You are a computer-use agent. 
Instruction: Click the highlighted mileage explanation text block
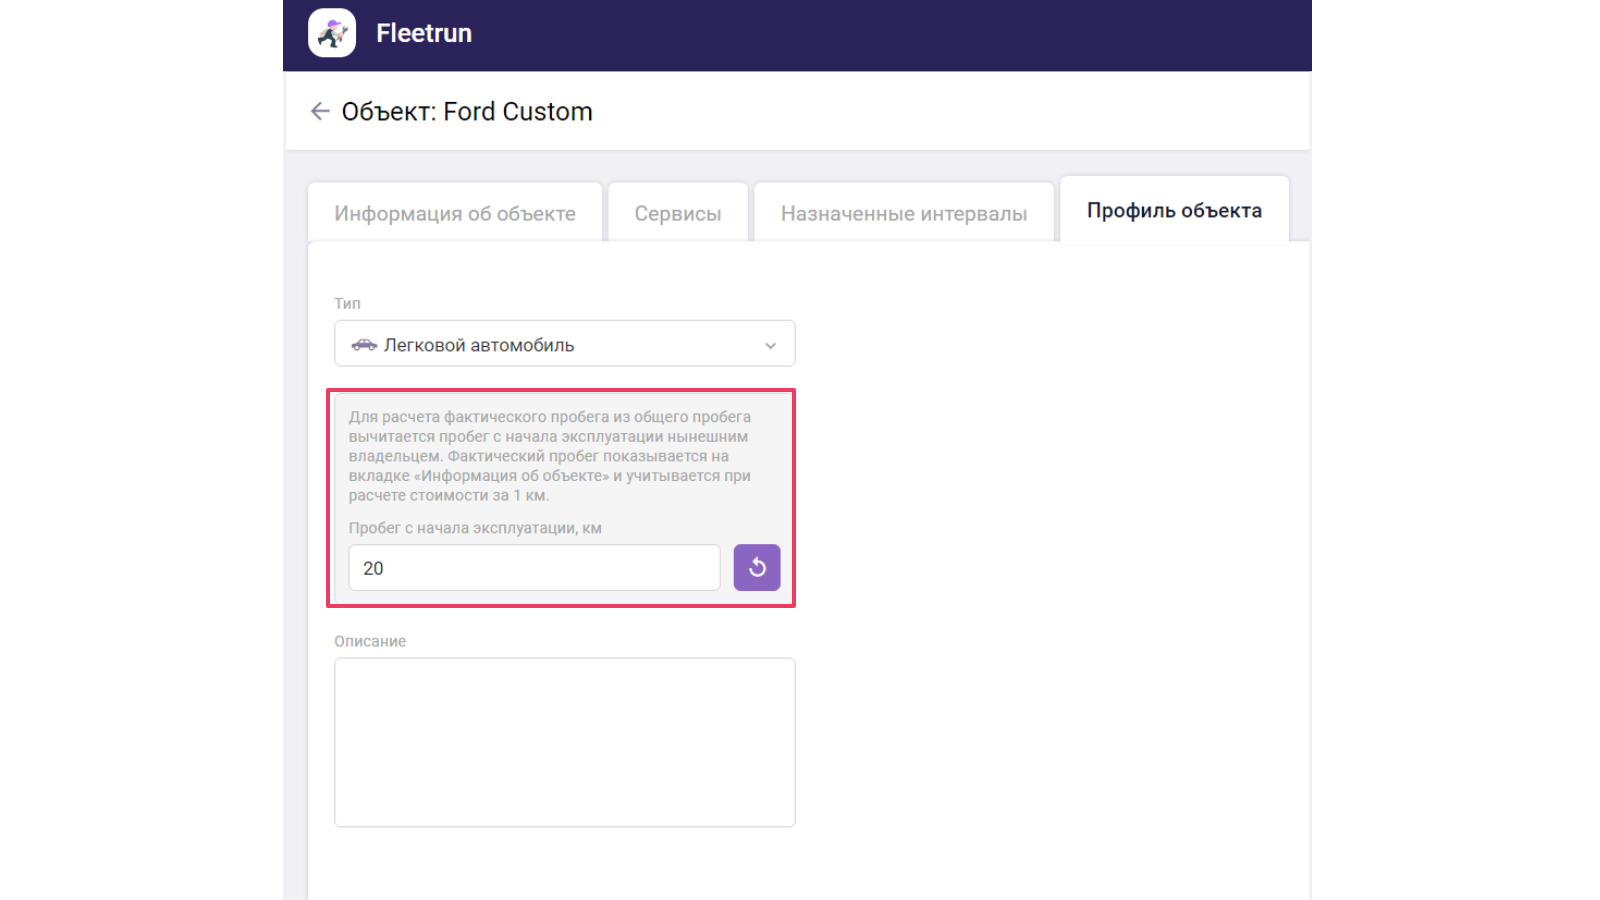(x=550, y=458)
